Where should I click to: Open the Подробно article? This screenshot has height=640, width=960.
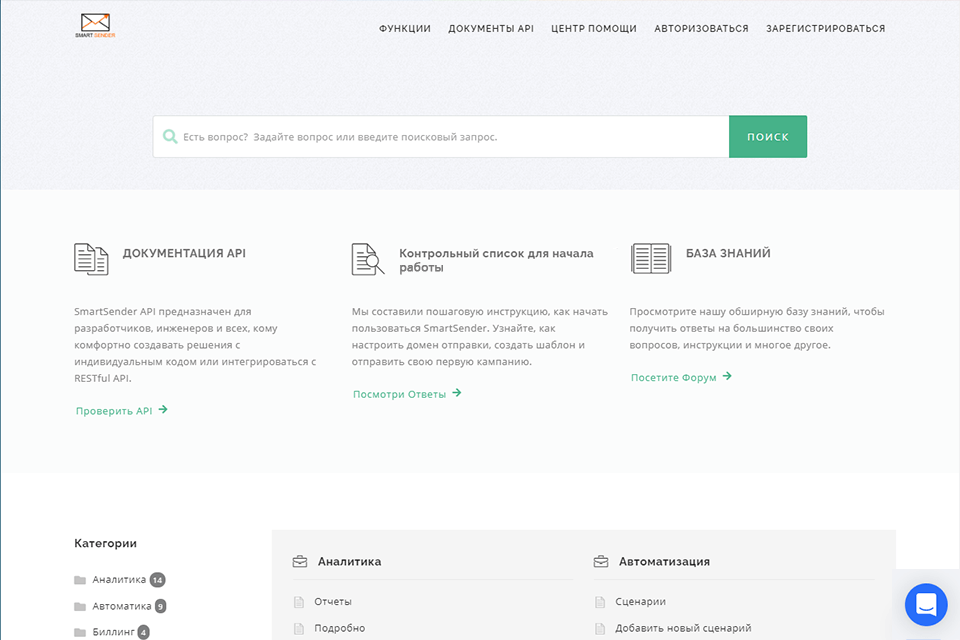(x=340, y=628)
